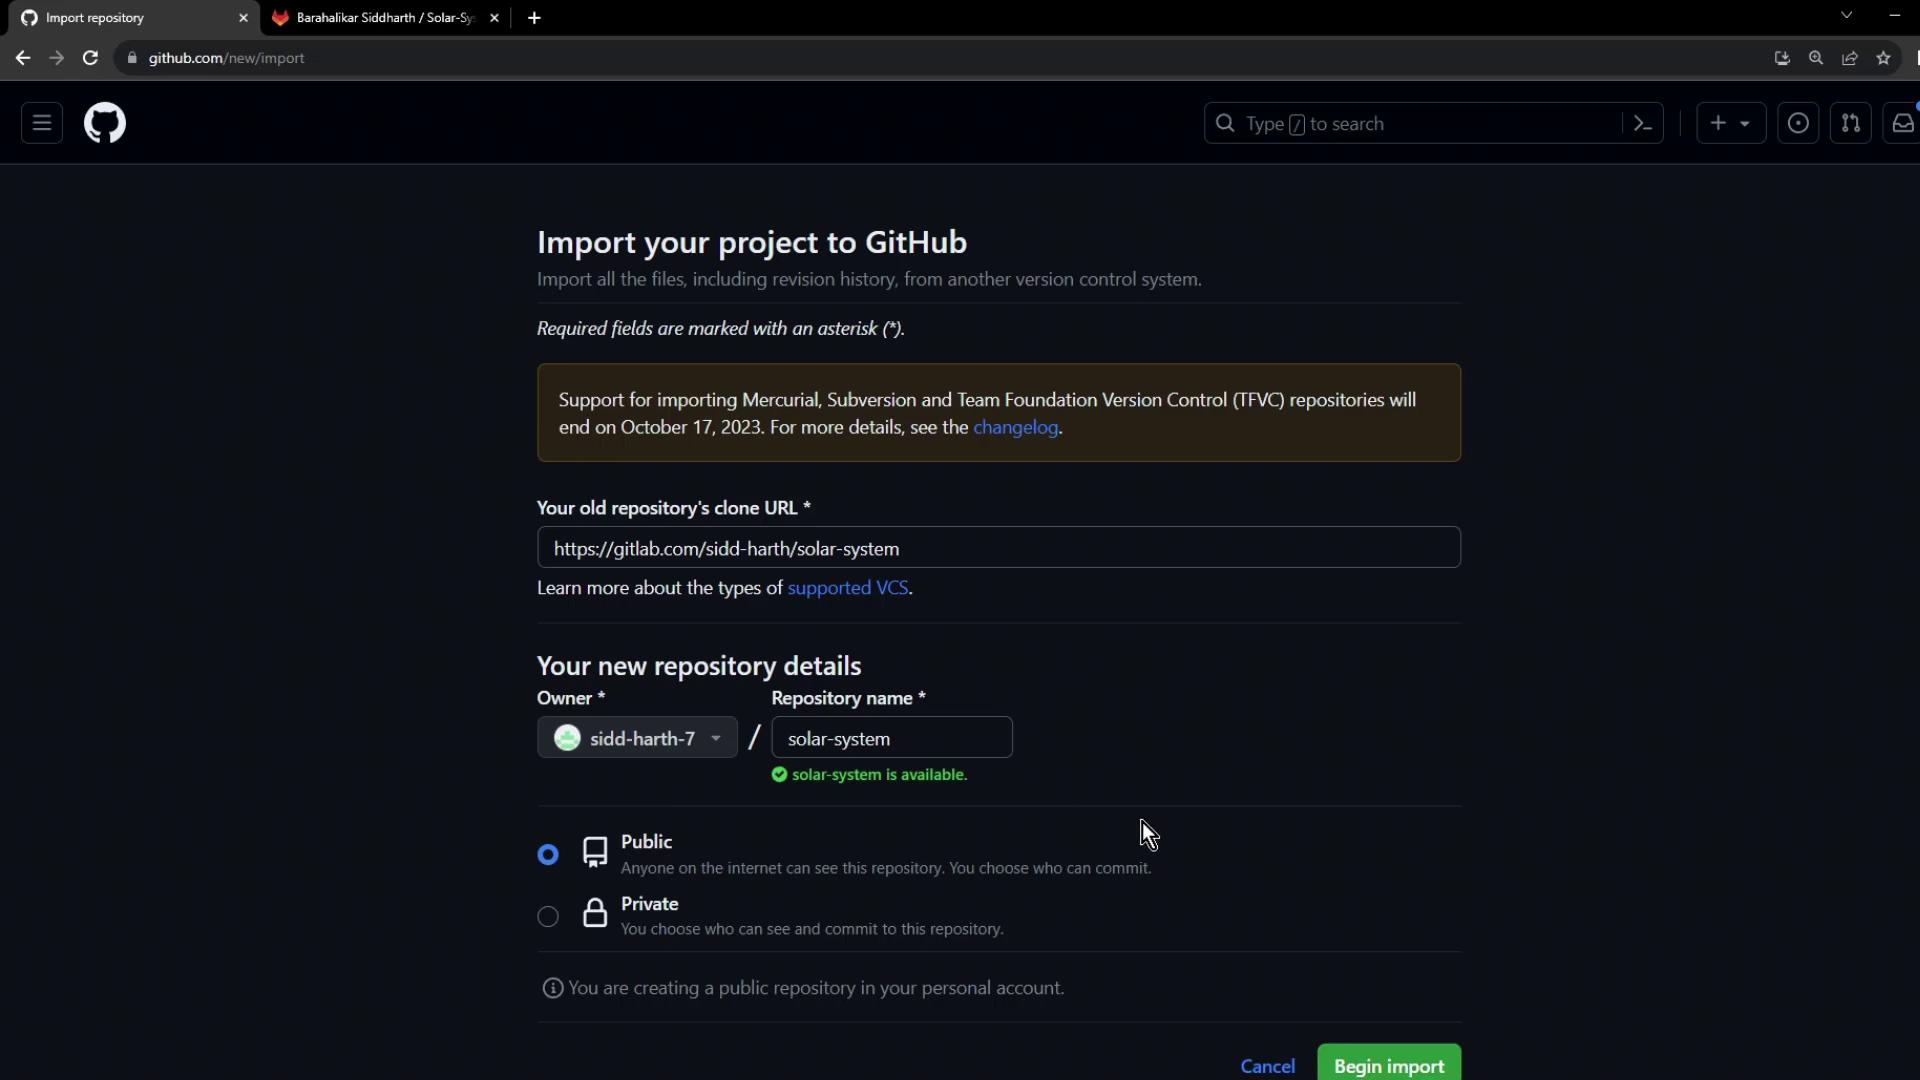Image resolution: width=1920 pixels, height=1080 pixels.
Task: Open the GitHub hamburger navigation menu
Action: (42, 123)
